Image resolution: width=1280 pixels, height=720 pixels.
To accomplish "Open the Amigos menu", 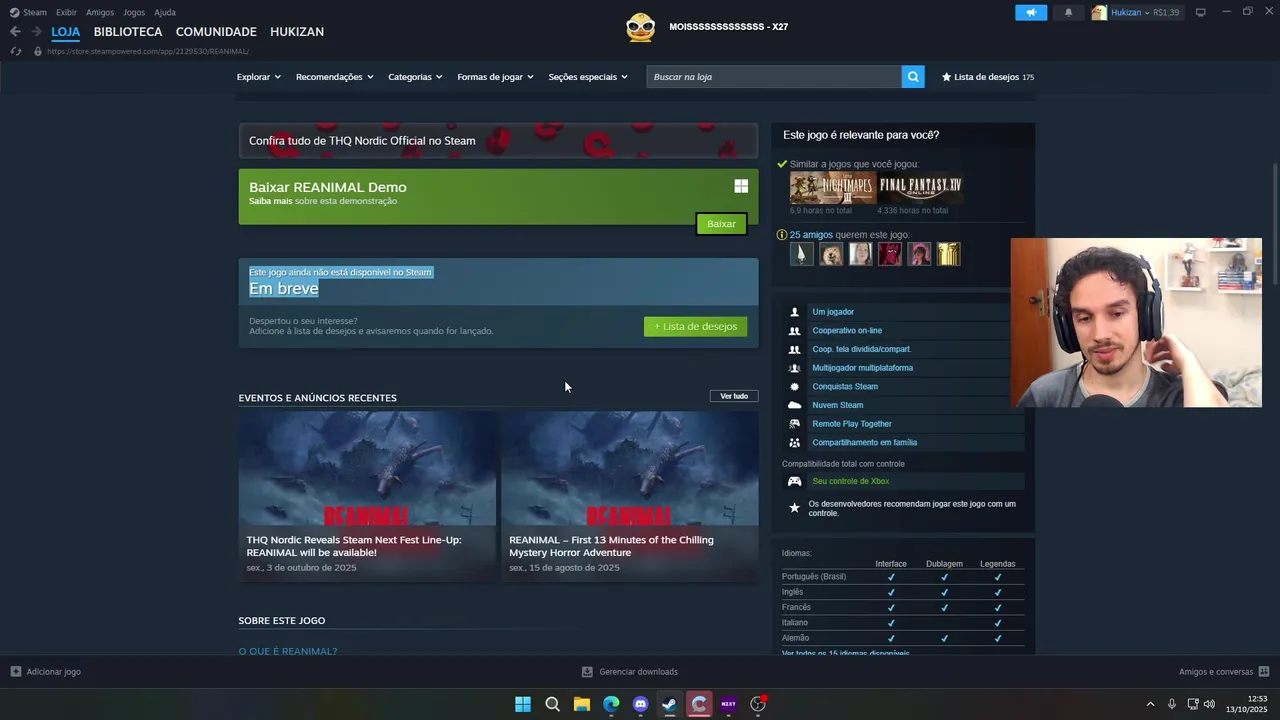I will point(100,12).
